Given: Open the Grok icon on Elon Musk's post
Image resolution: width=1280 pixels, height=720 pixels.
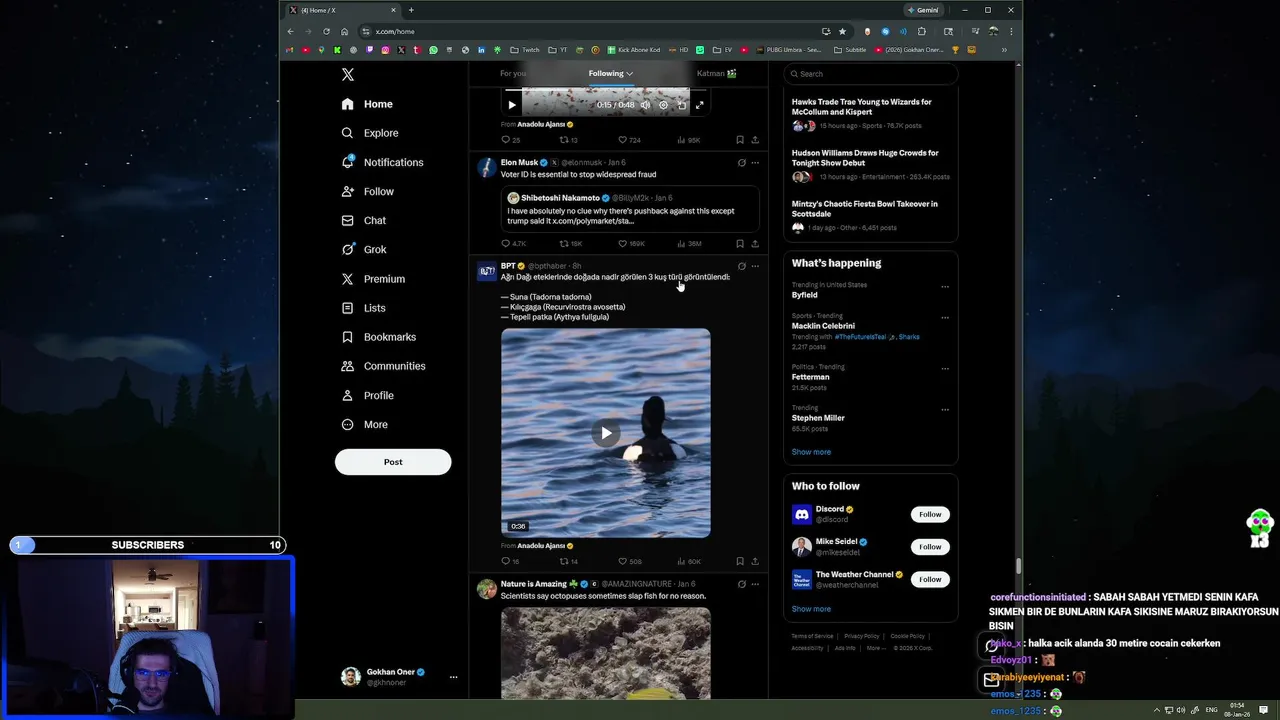Looking at the screenshot, I should click(x=741, y=162).
